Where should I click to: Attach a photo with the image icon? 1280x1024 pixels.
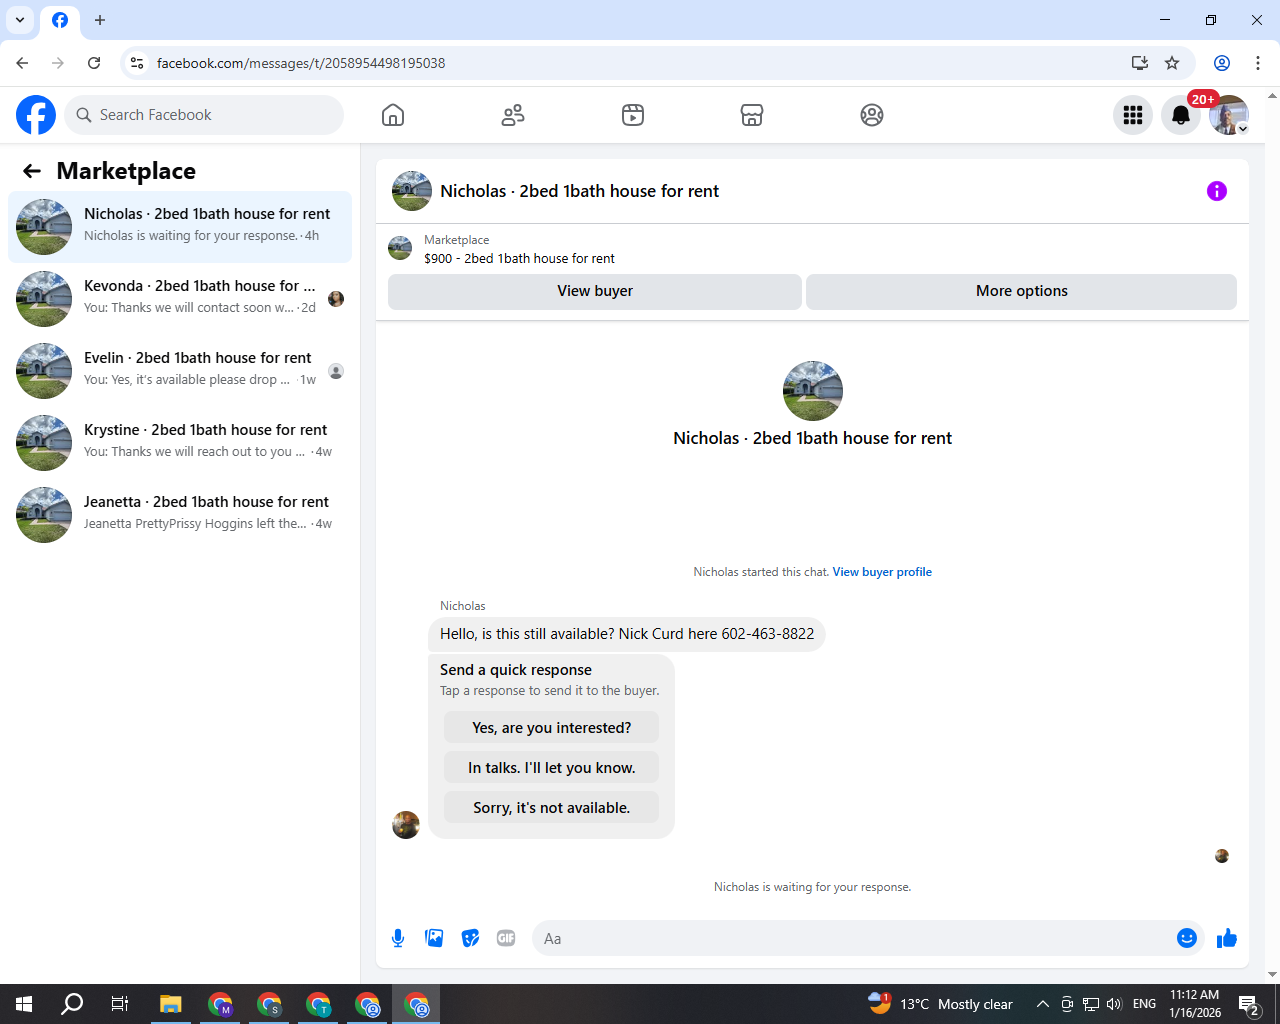click(434, 938)
